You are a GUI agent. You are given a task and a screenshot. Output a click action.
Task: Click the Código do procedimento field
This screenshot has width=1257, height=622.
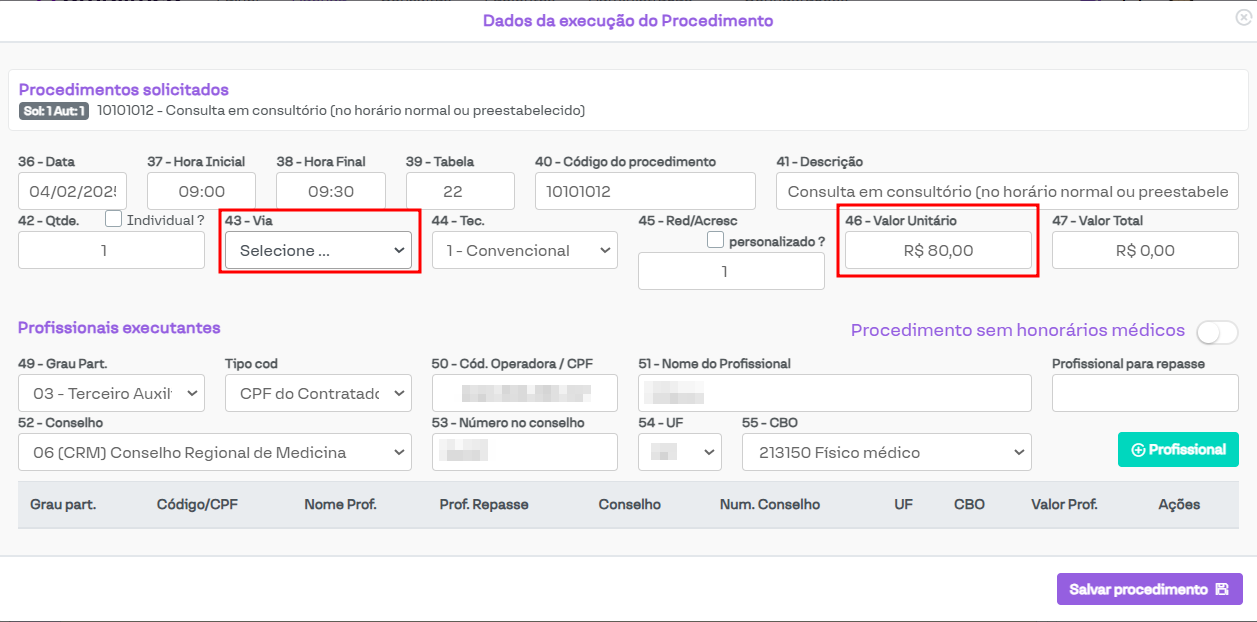pyautogui.click(x=645, y=191)
